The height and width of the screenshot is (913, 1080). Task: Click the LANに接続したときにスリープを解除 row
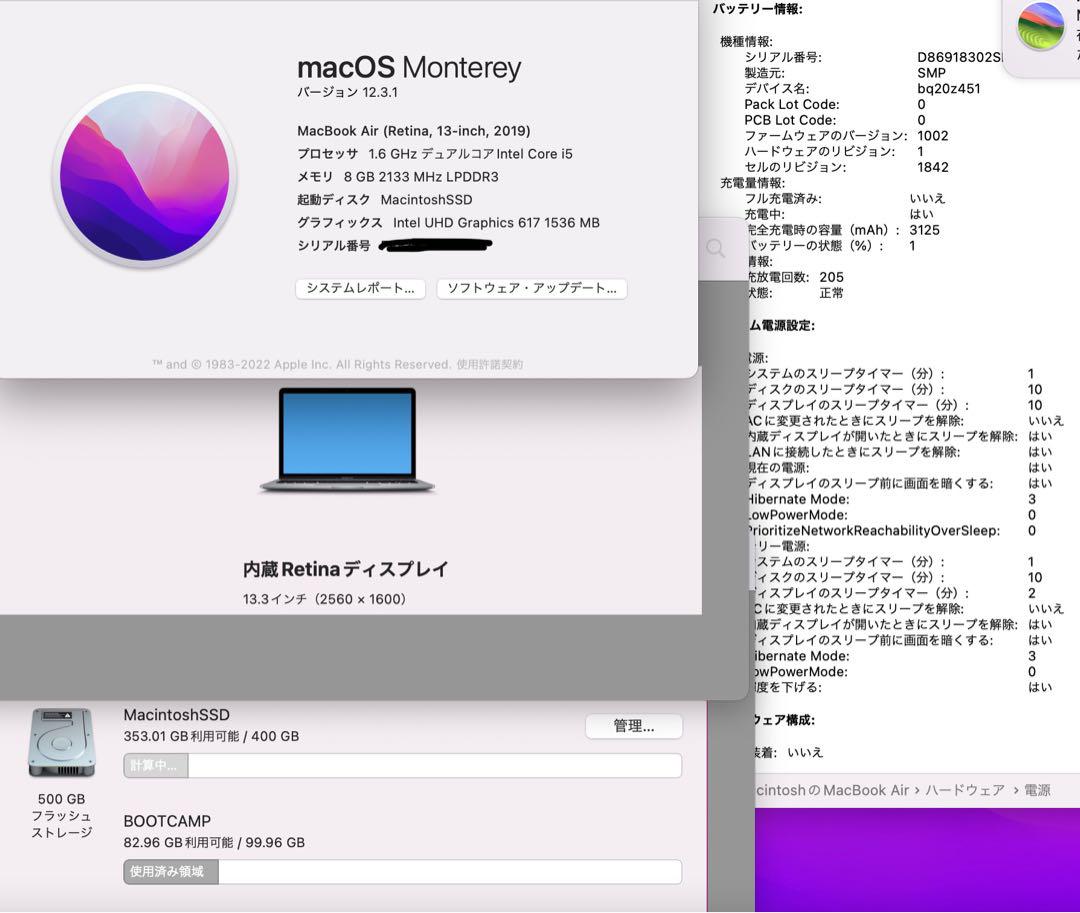[900, 452]
